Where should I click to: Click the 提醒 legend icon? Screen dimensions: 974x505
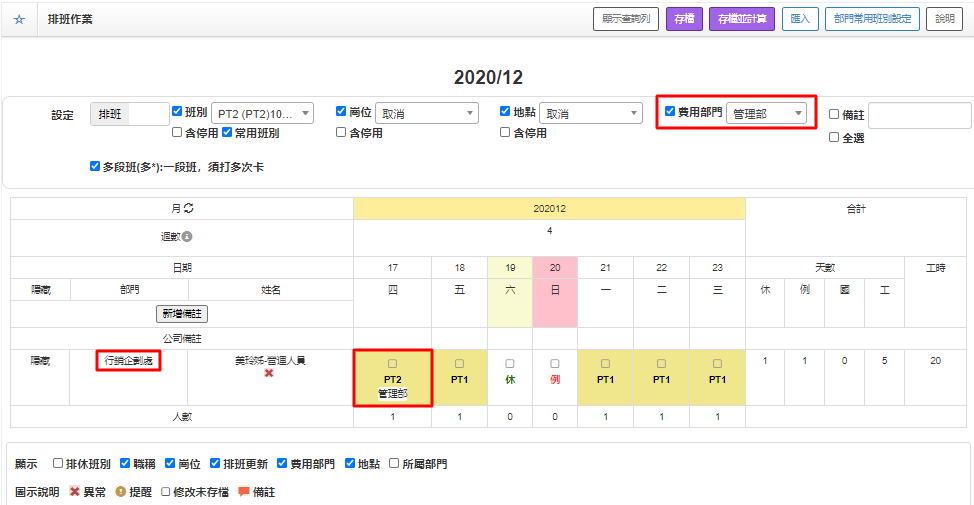click(121, 491)
